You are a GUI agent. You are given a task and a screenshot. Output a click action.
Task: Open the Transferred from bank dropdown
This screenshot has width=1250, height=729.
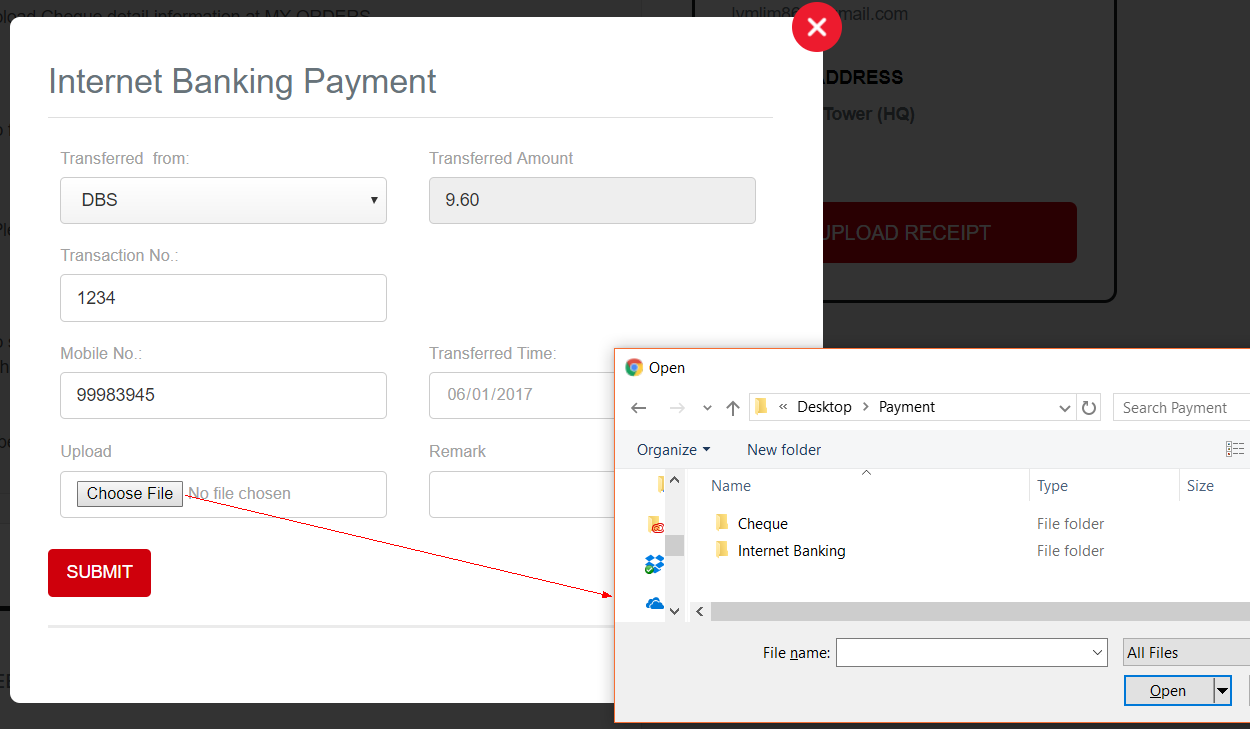223,200
